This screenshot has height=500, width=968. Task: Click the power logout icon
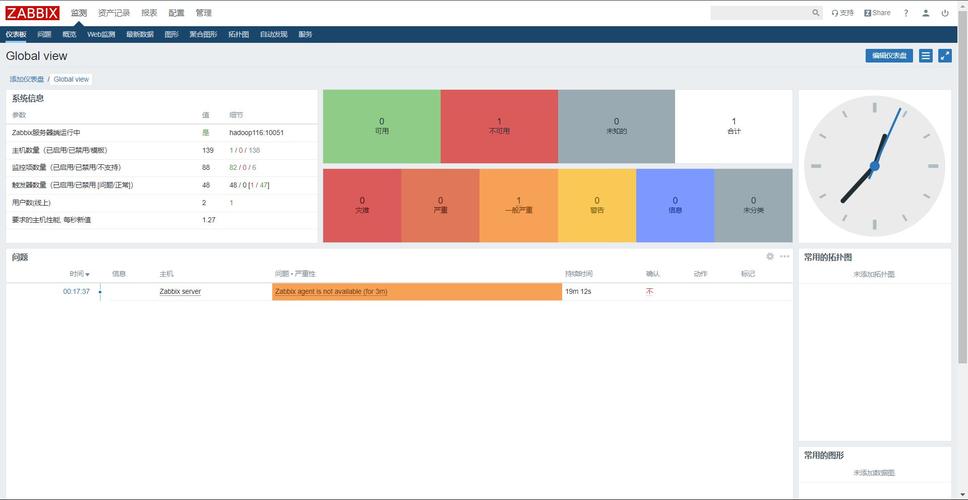coord(945,13)
